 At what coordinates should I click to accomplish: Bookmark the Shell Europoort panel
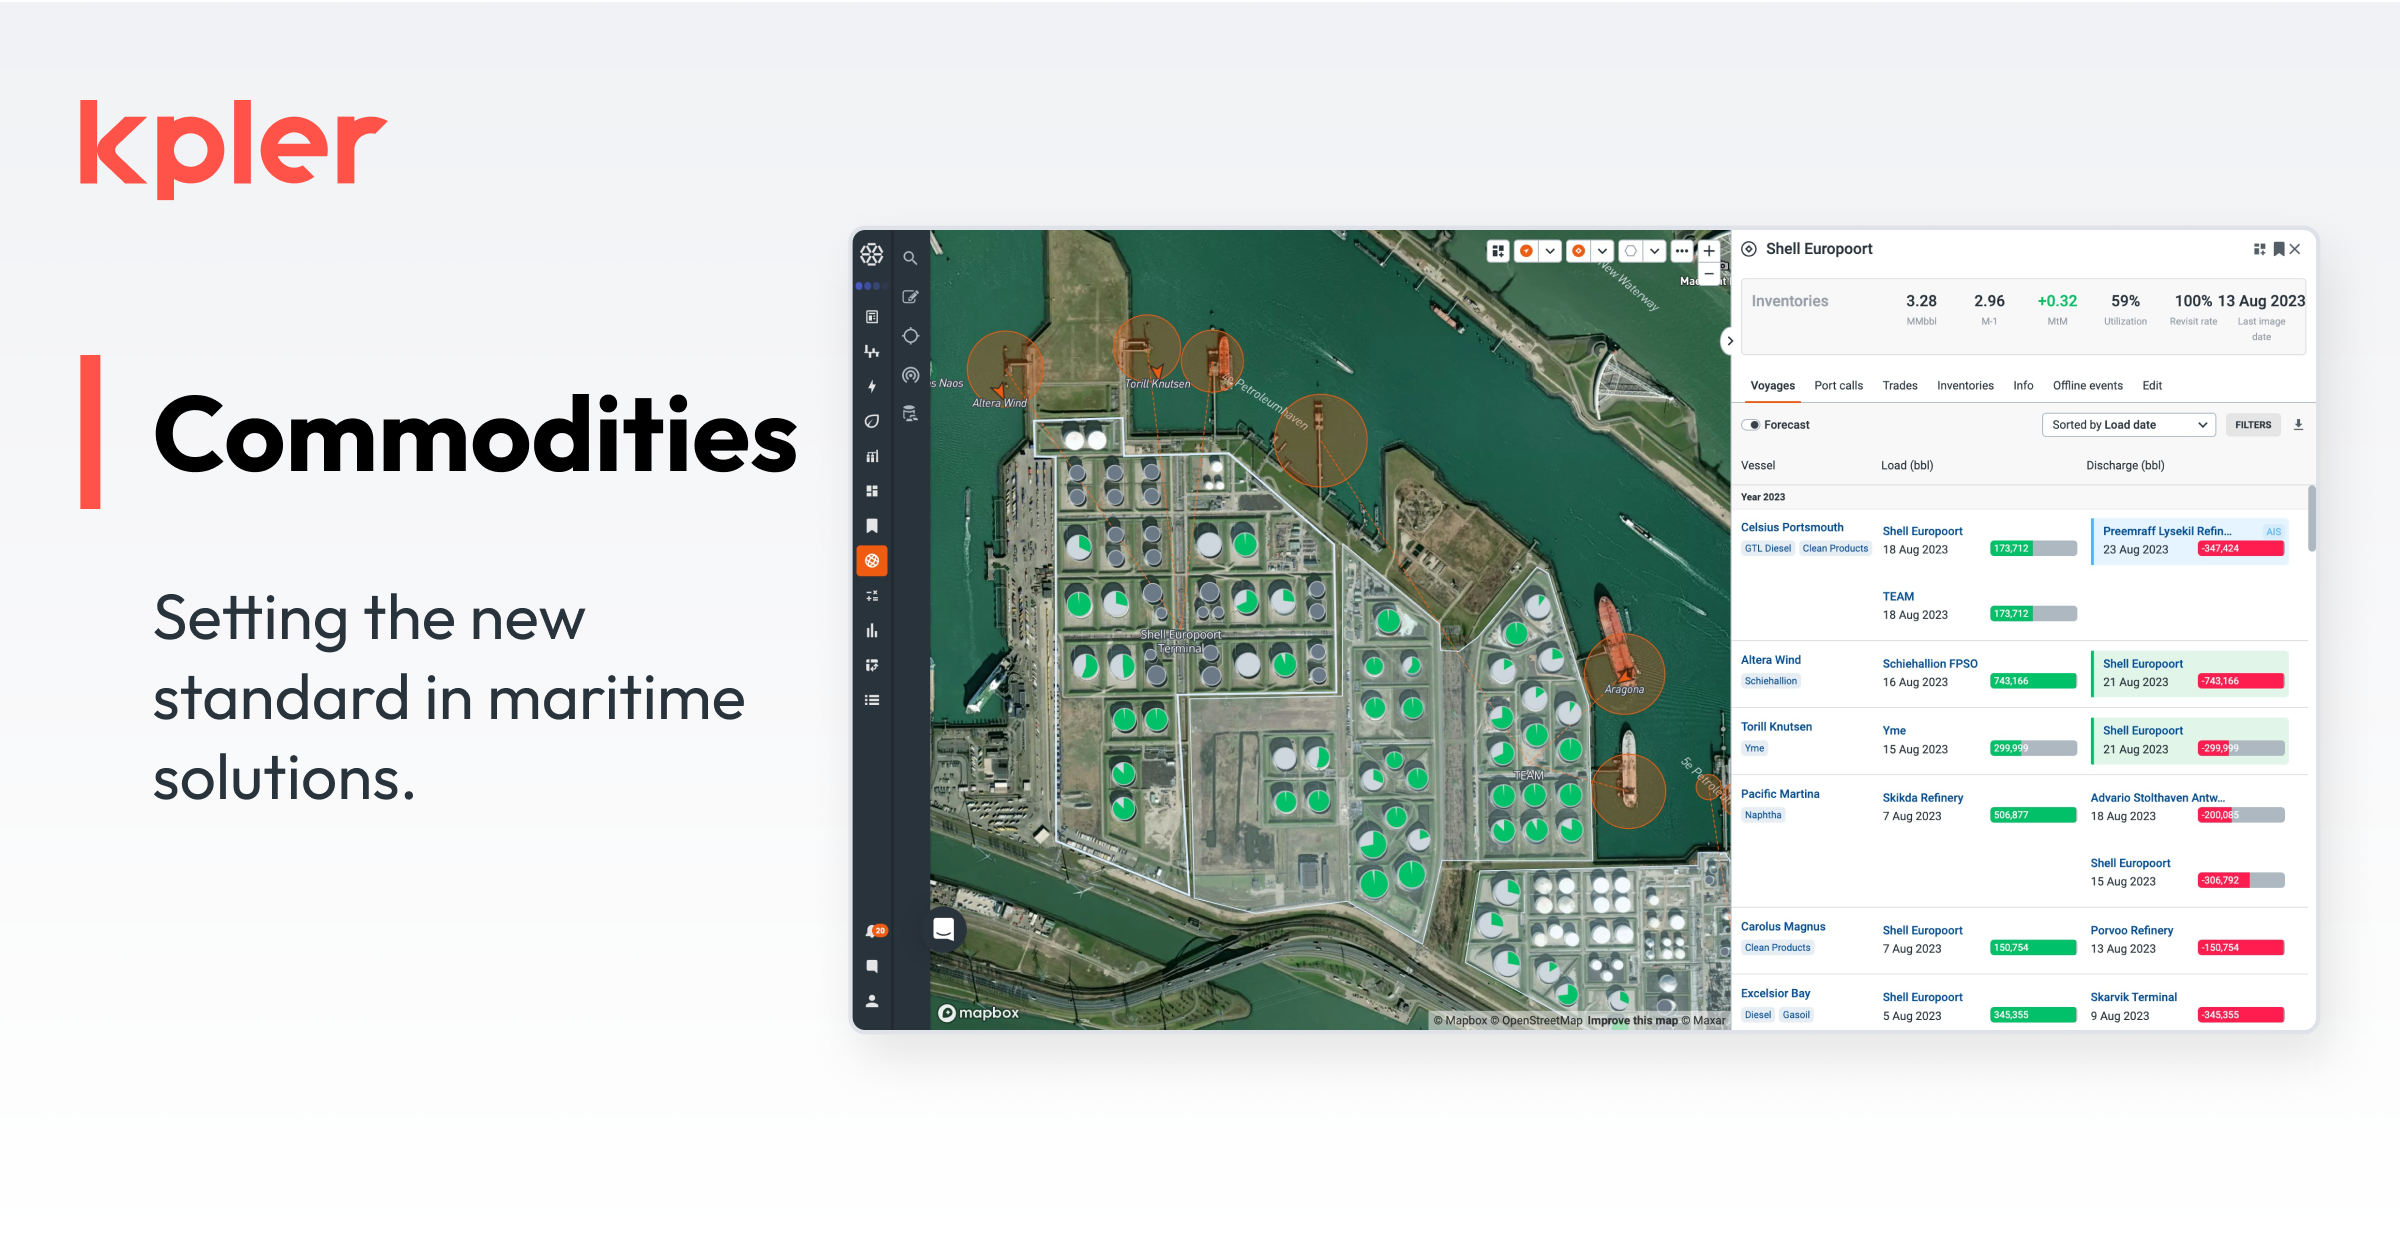pyautogui.click(x=2277, y=248)
